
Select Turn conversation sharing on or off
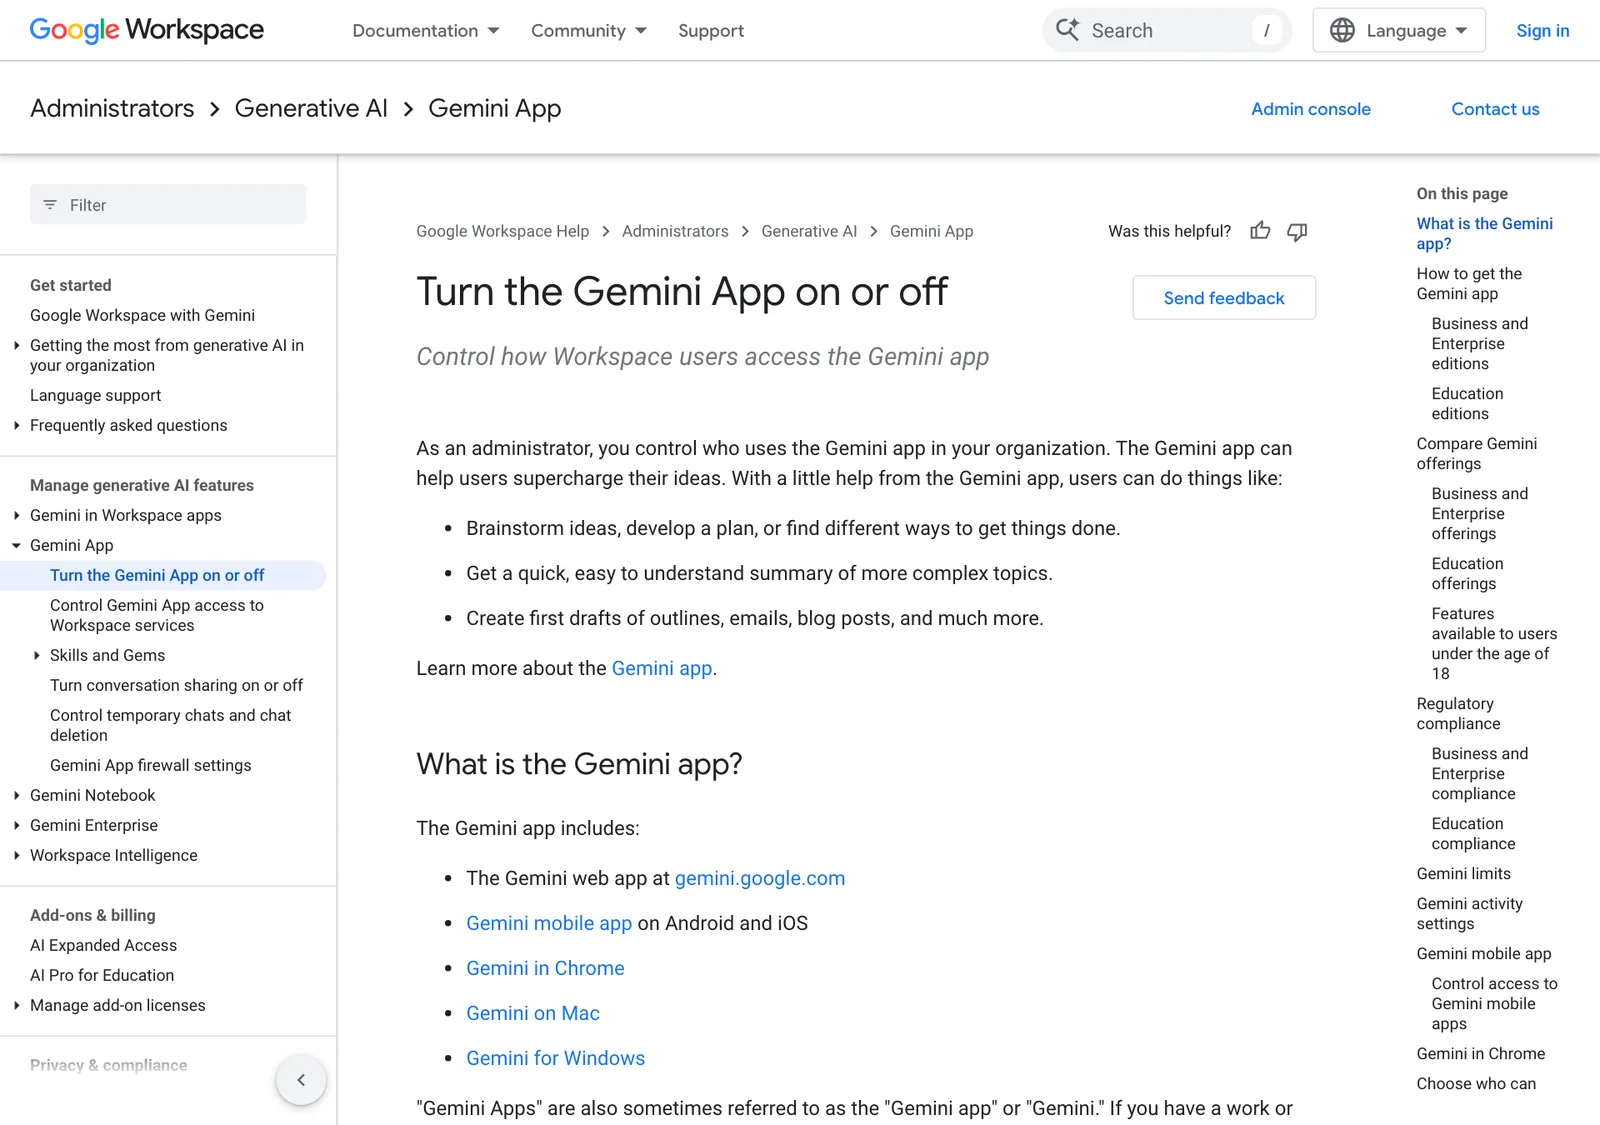(176, 685)
